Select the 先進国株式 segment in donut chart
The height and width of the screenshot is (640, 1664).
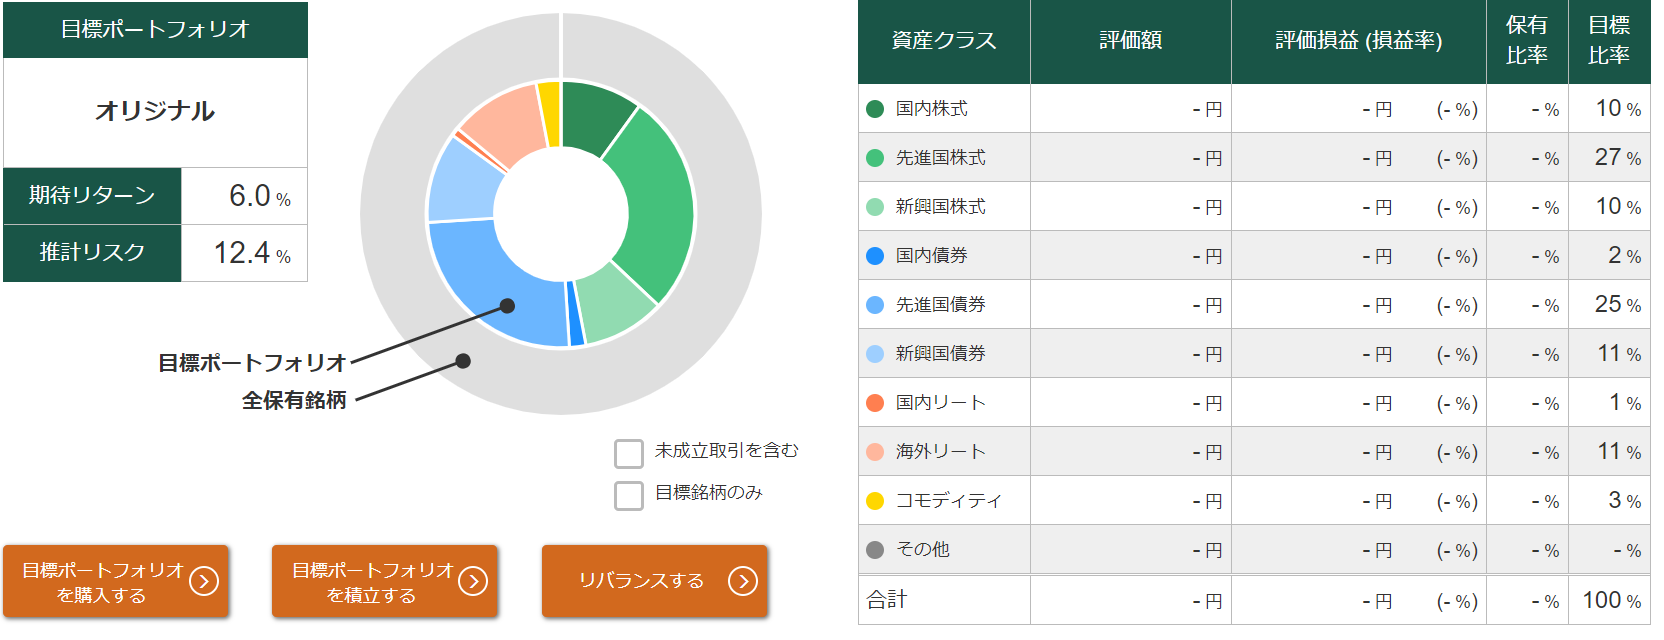point(655,200)
